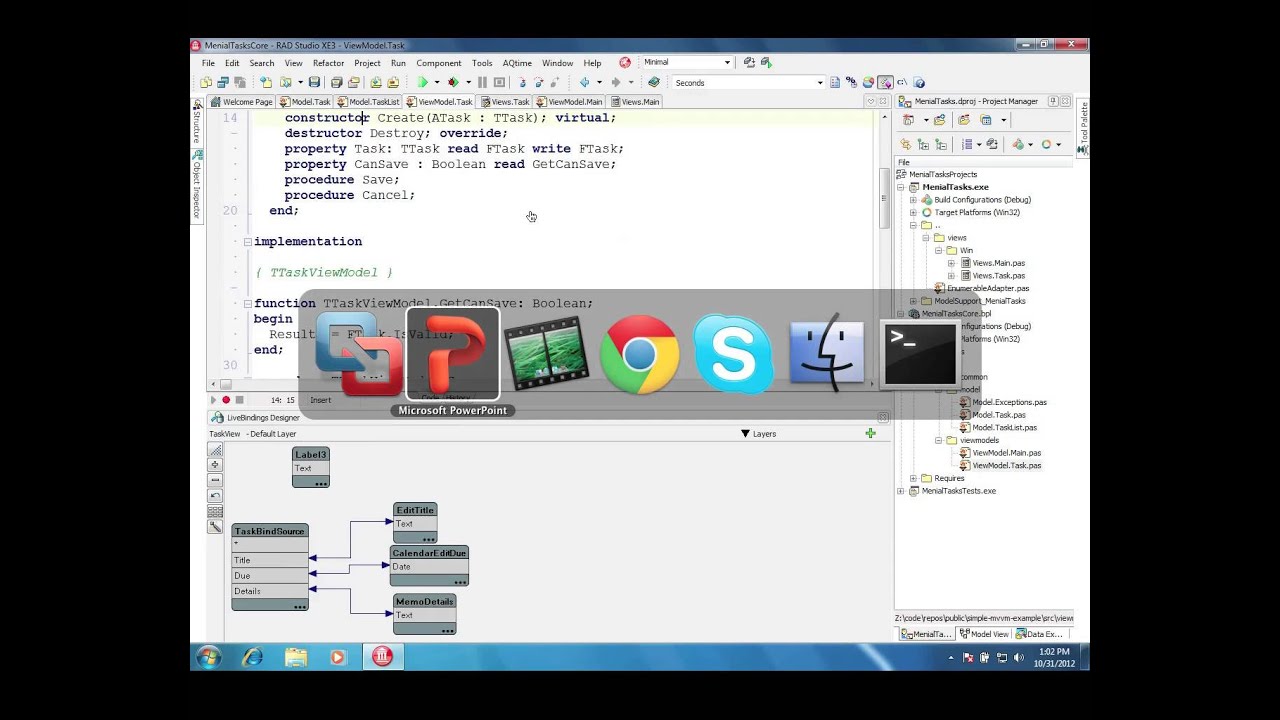Switch to ViewModel.Main editor tab
Image resolution: width=1280 pixels, height=720 pixels.
click(570, 101)
